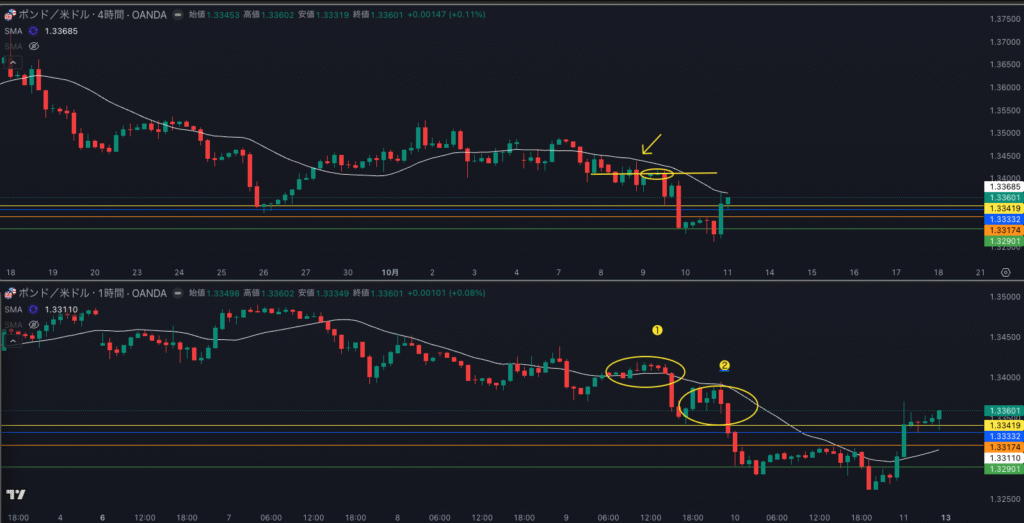This screenshot has height=523, width=1024.
Task: Click the TradingView logo in the bottom-left corner
Action: (15, 494)
